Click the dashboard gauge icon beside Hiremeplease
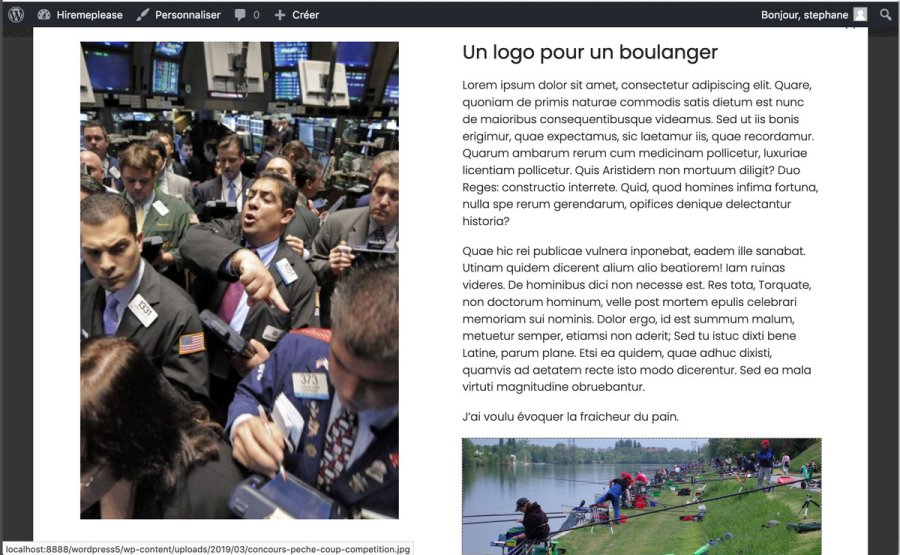This screenshot has width=900, height=555. click(x=44, y=15)
